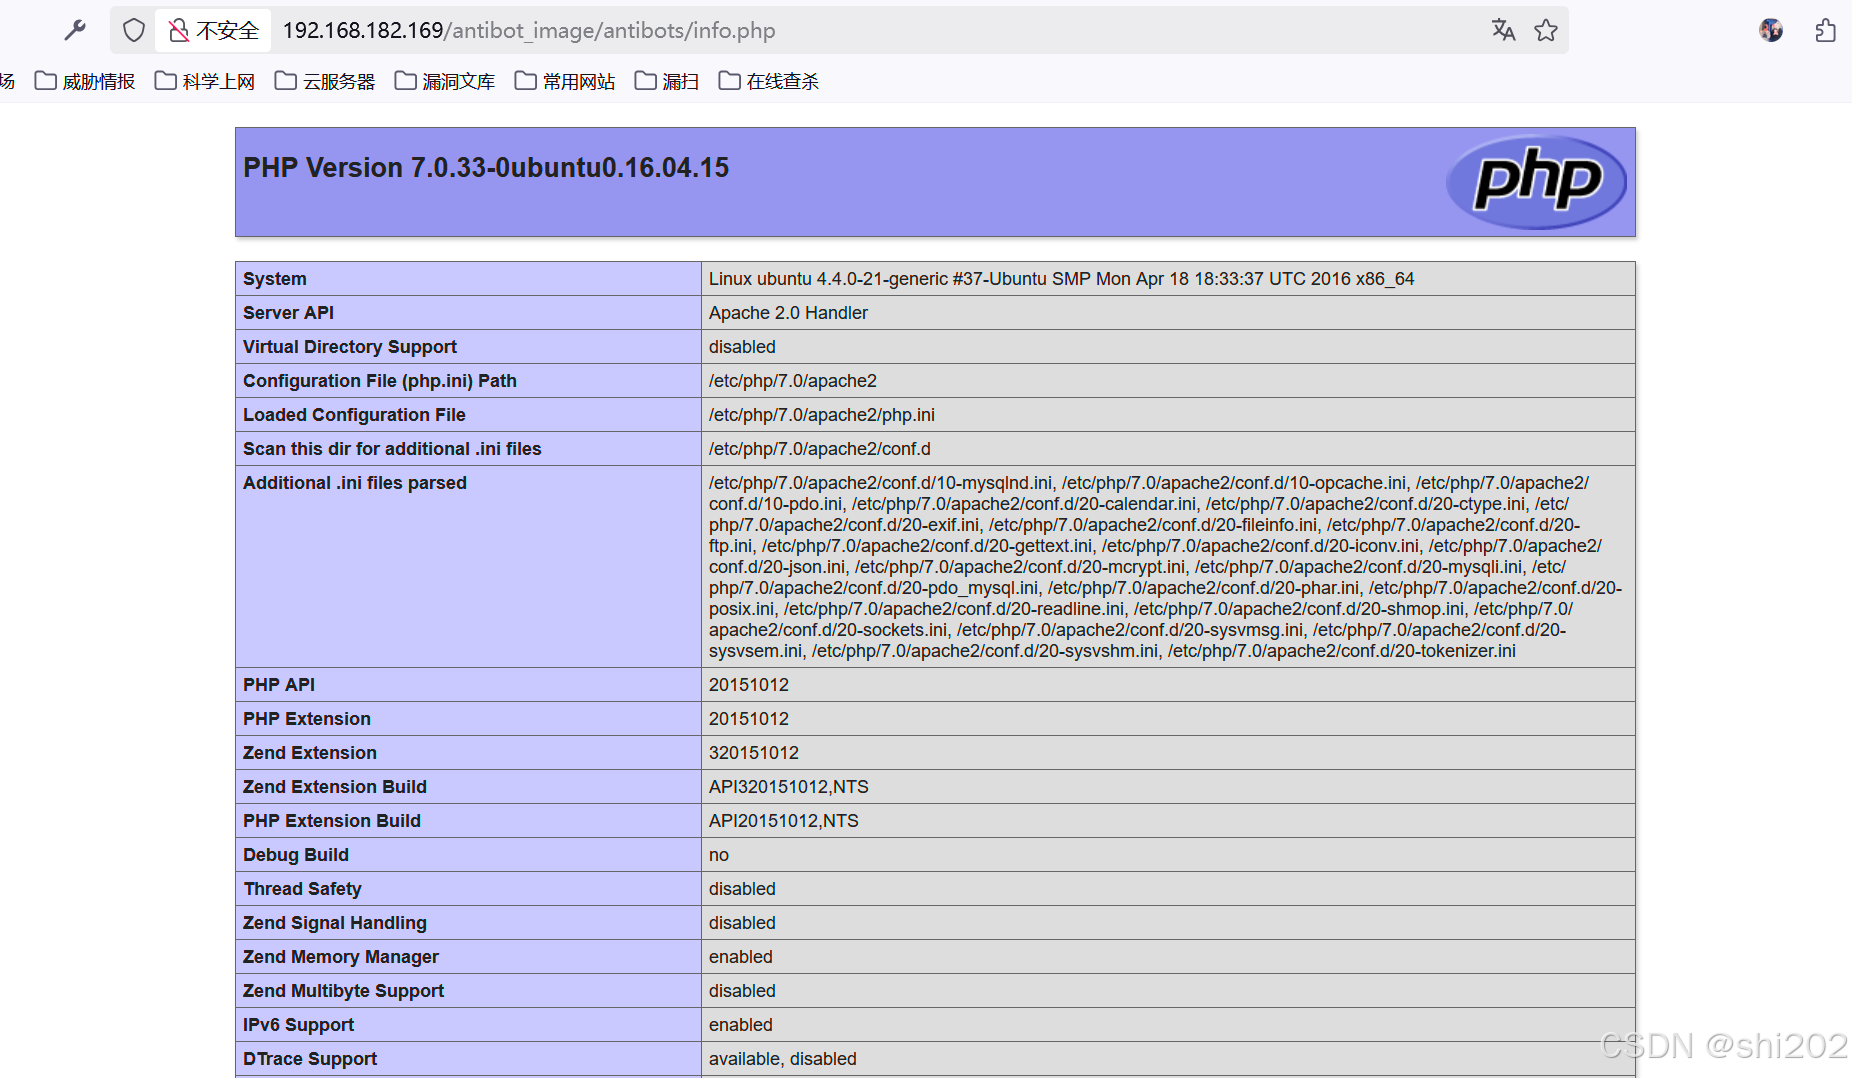The image size is (1852, 1078).
Task: Select the 320151012 Zend Extension value
Action: [754, 753]
